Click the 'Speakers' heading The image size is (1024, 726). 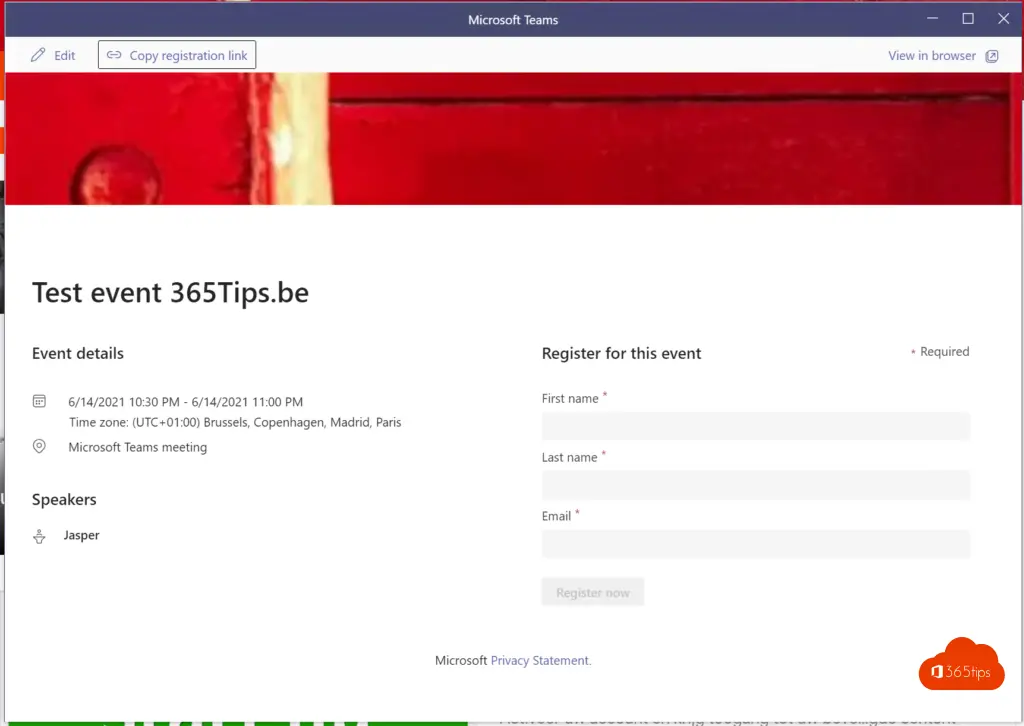click(64, 499)
